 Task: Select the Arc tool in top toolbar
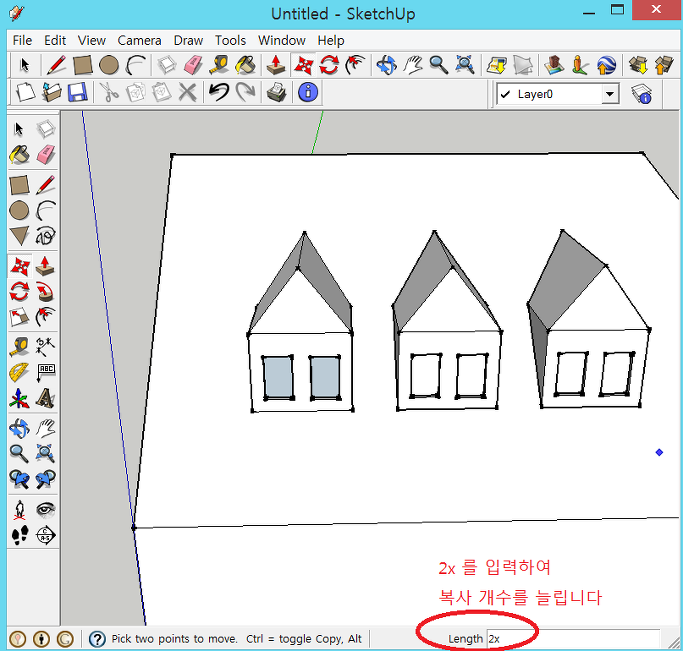tap(135, 65)
